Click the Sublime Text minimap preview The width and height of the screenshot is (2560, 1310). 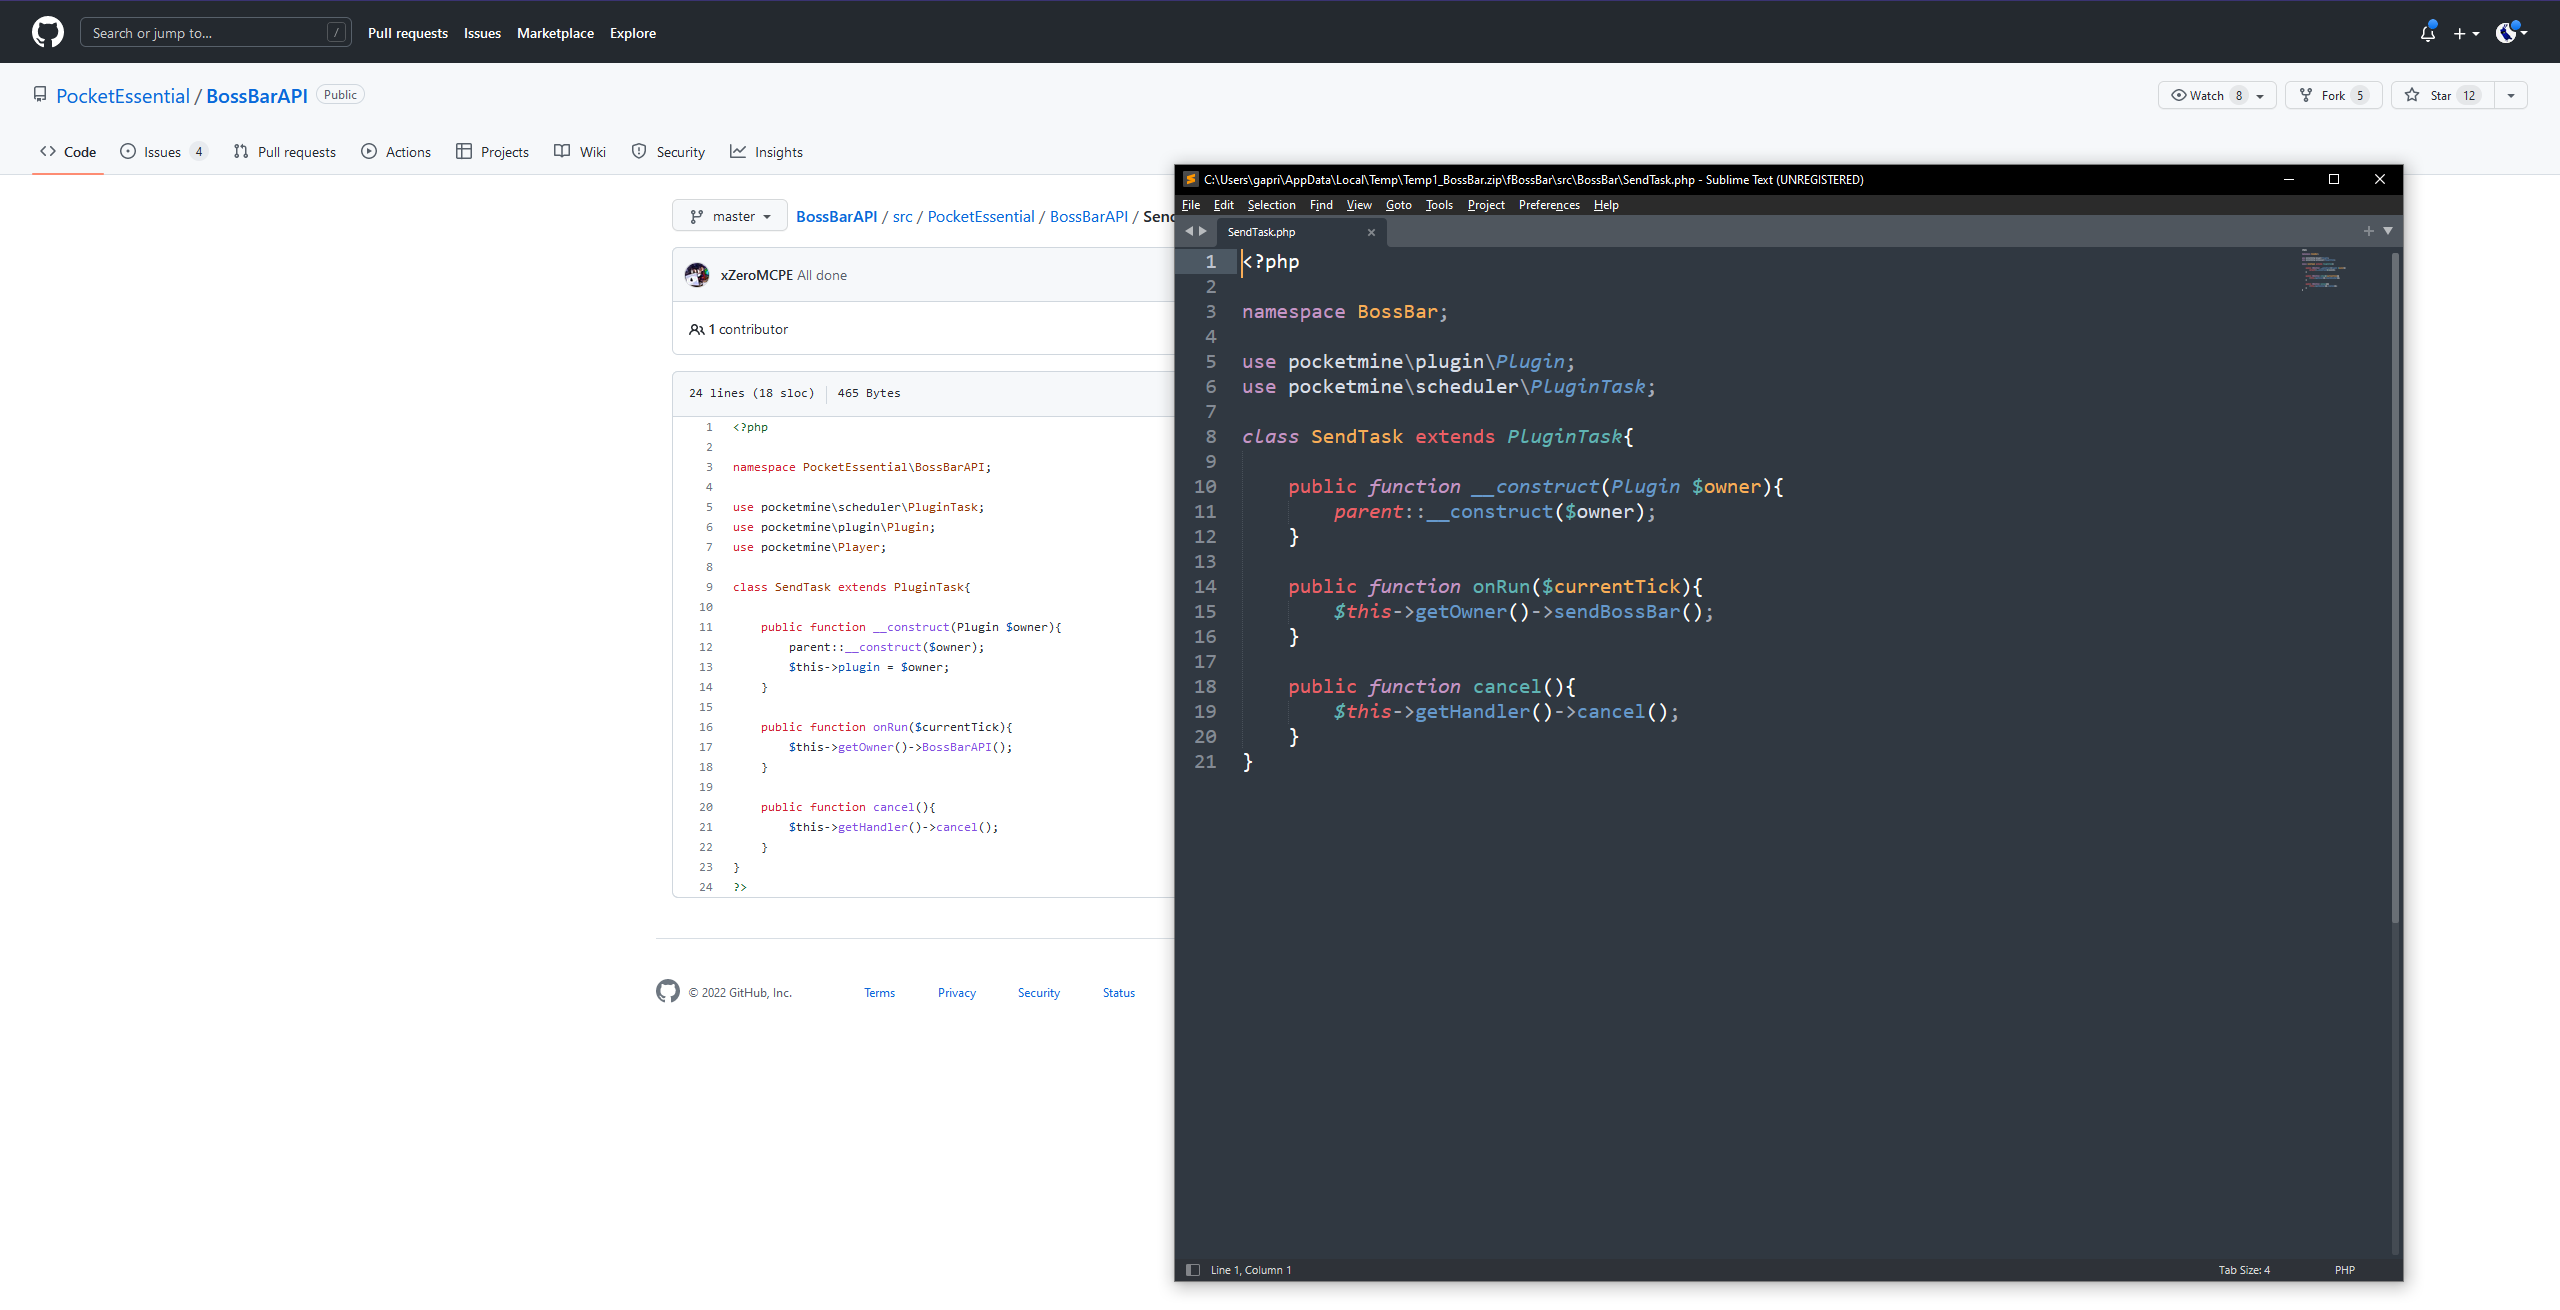[x=2322, y=270]
